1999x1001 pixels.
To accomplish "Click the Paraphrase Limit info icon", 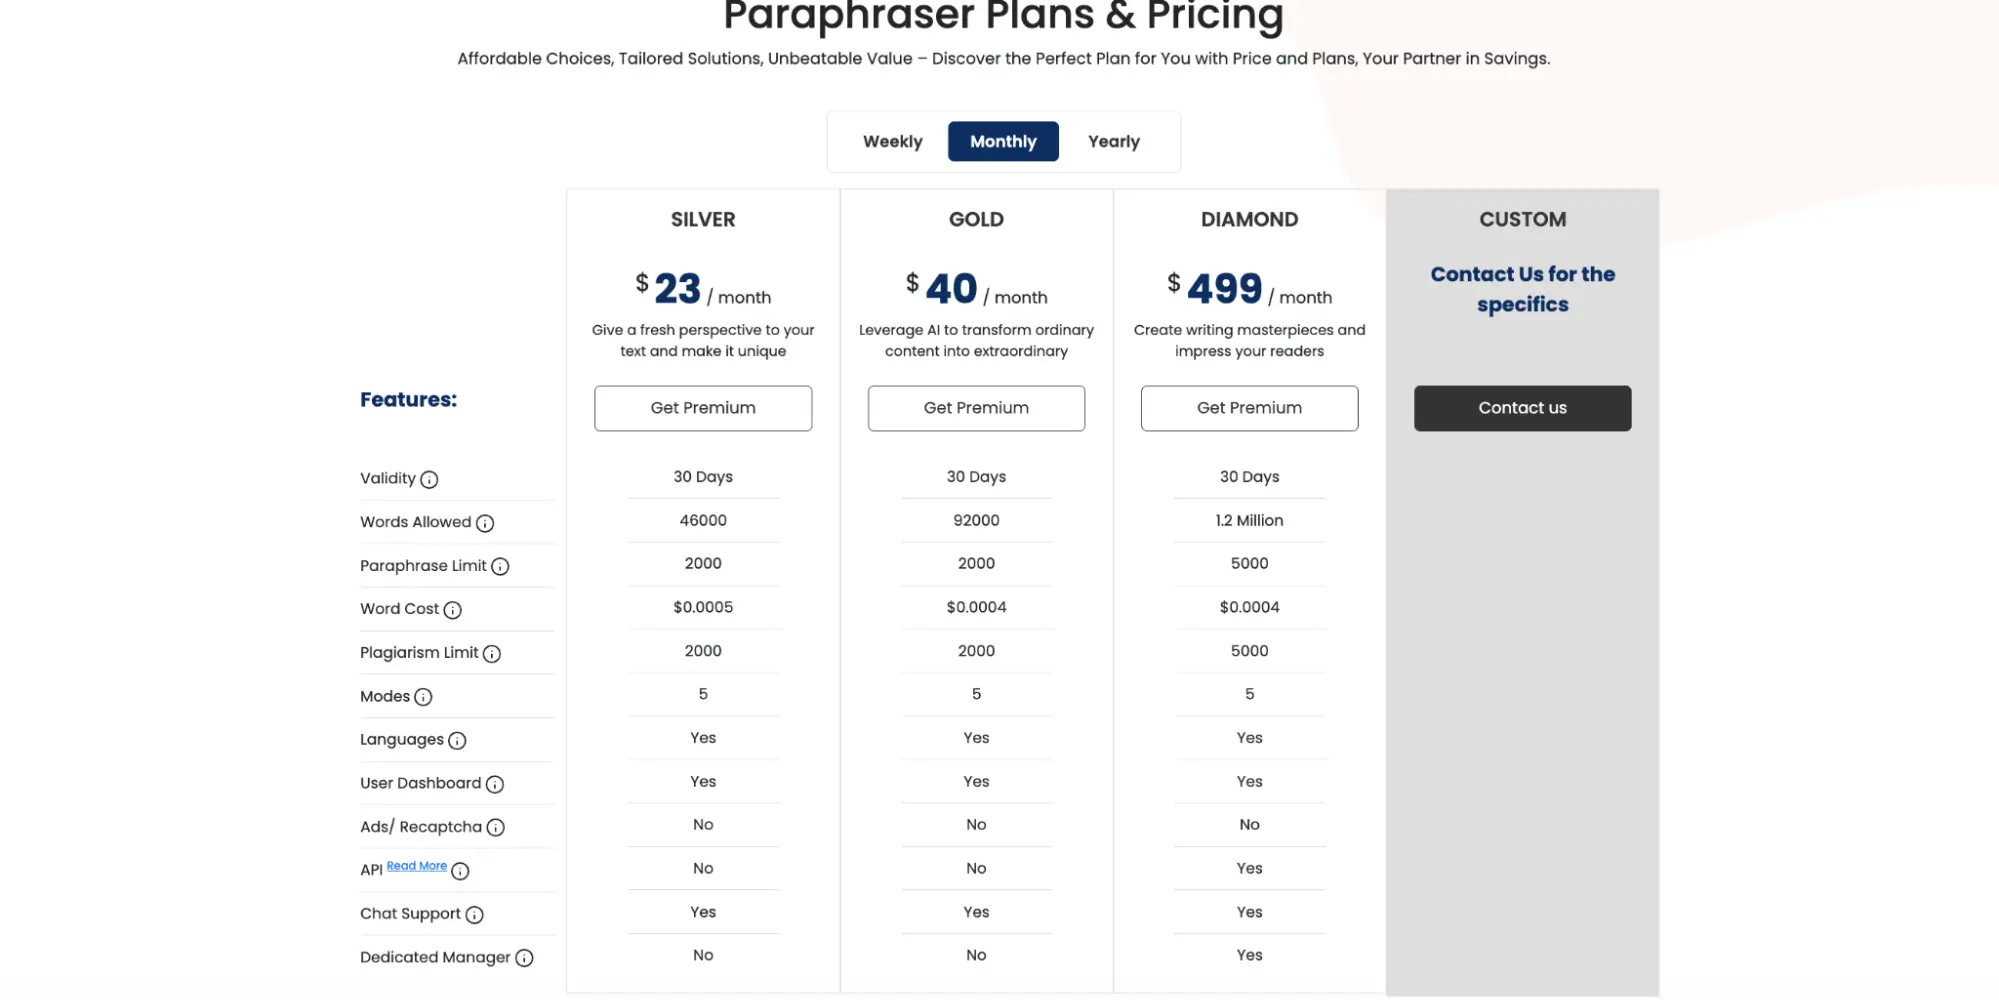I will pyautogui.click(x=500, y=567).
